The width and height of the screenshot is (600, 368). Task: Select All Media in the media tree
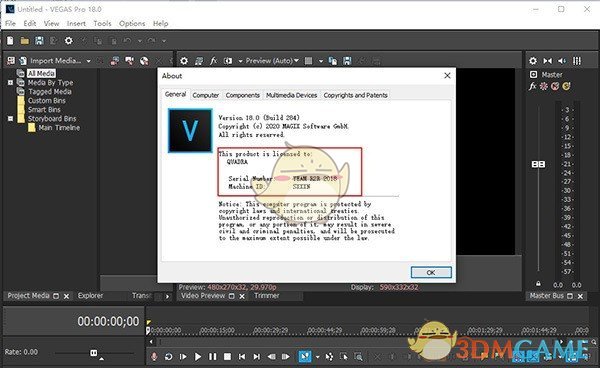point(41,73)
